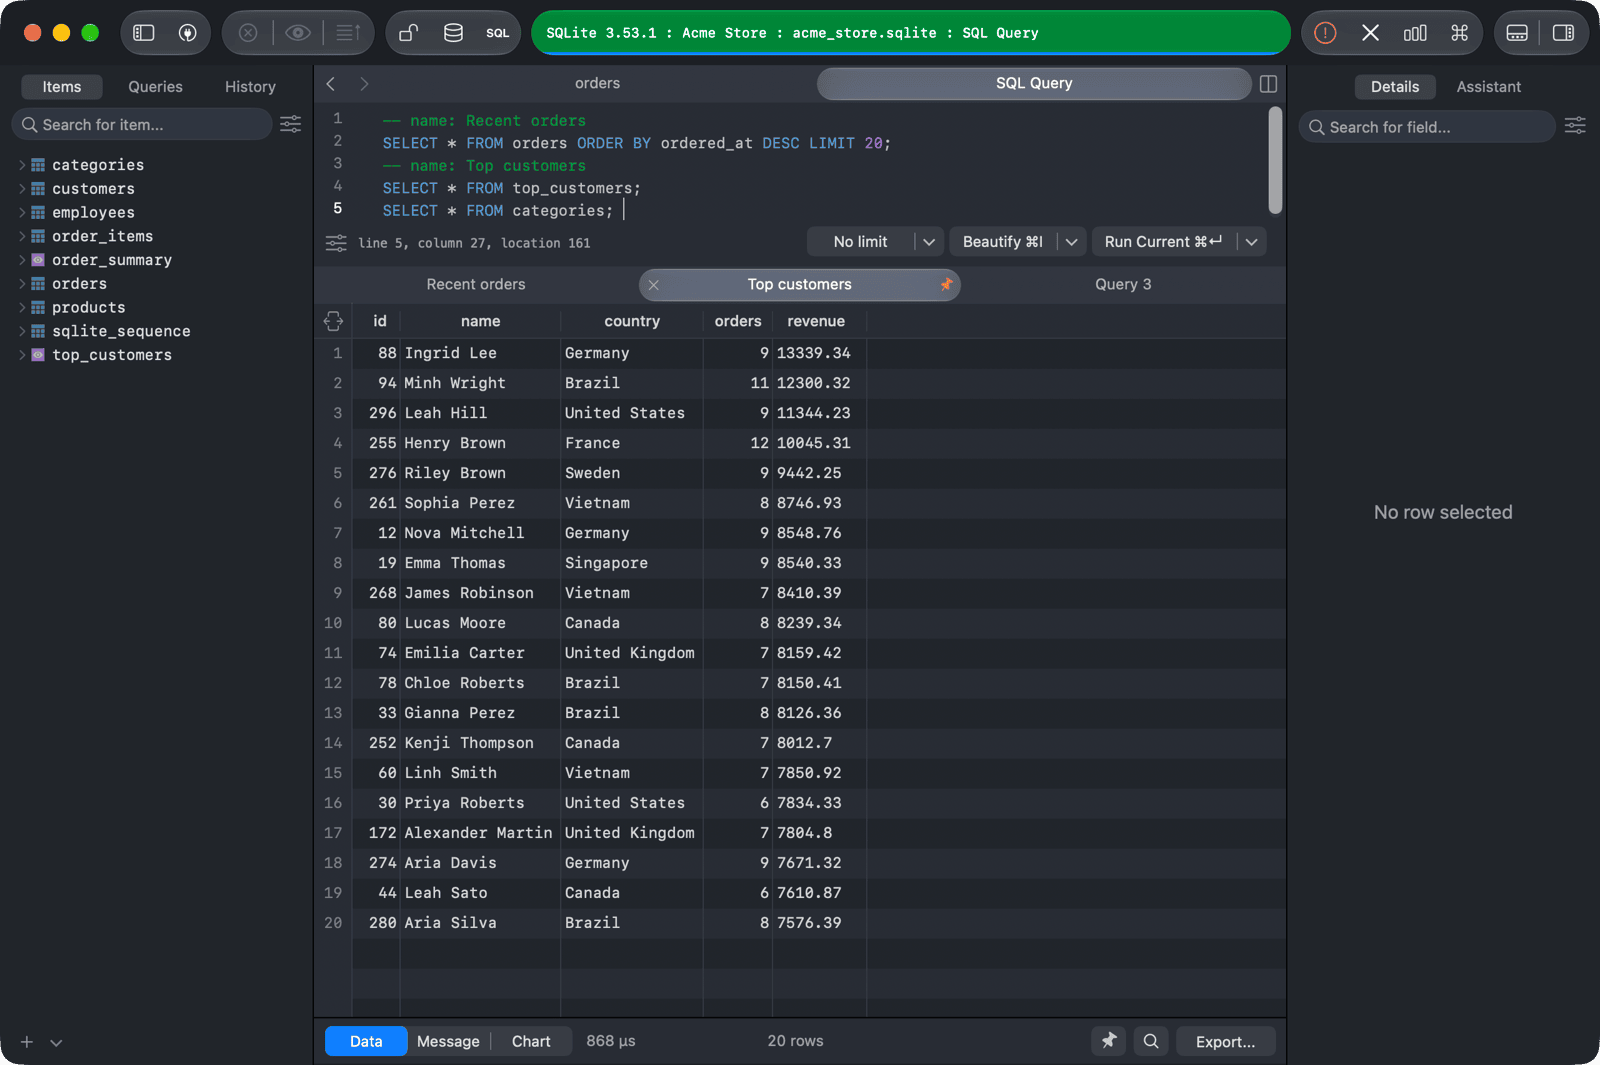Viewport: 1600px width, 1065px height.
Task: Click the Export... button
Action: point(1225,1041)
